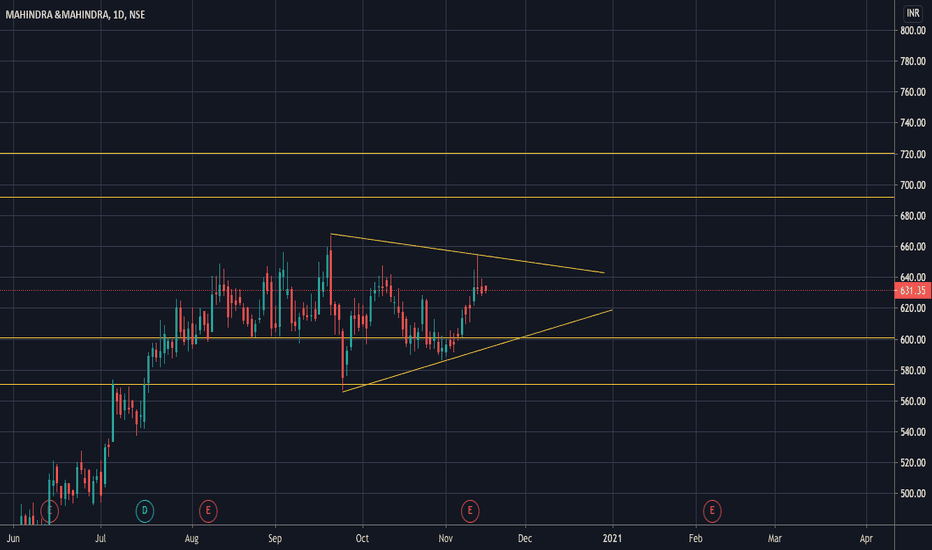
Task: Select the horizontal line near 570.00
Action: click(x=447, y=385)
